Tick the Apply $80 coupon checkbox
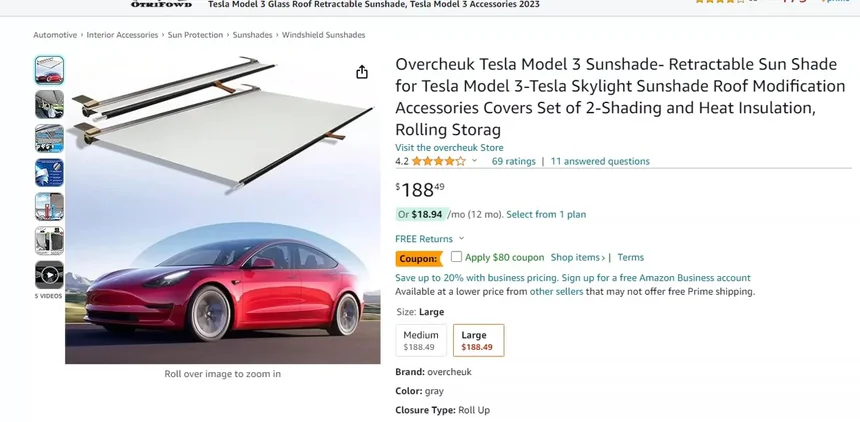 point(456,257)
